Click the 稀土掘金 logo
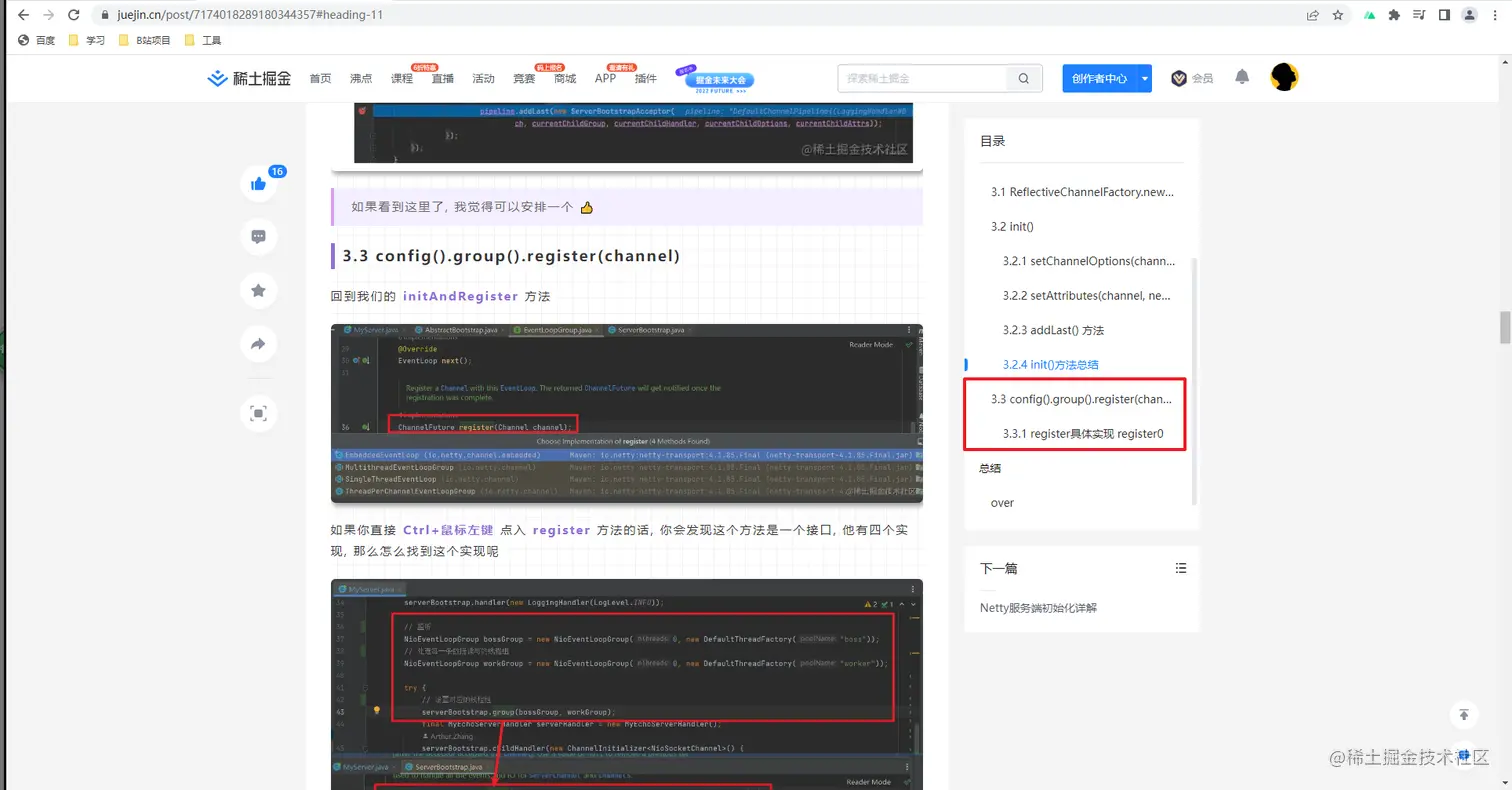The height and width of the screenshot is (790, 1512). (x=249, y=78)
